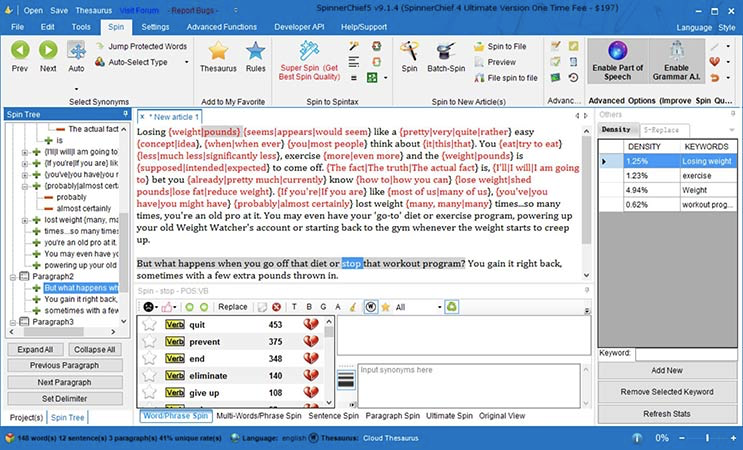Click the history clock icon in Advanced

tap(573, 78)
